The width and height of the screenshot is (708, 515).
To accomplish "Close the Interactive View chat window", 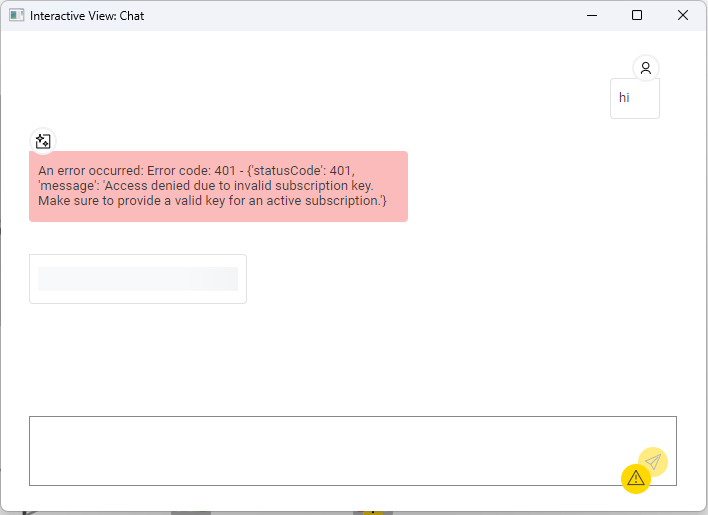I will pos(683,16).
